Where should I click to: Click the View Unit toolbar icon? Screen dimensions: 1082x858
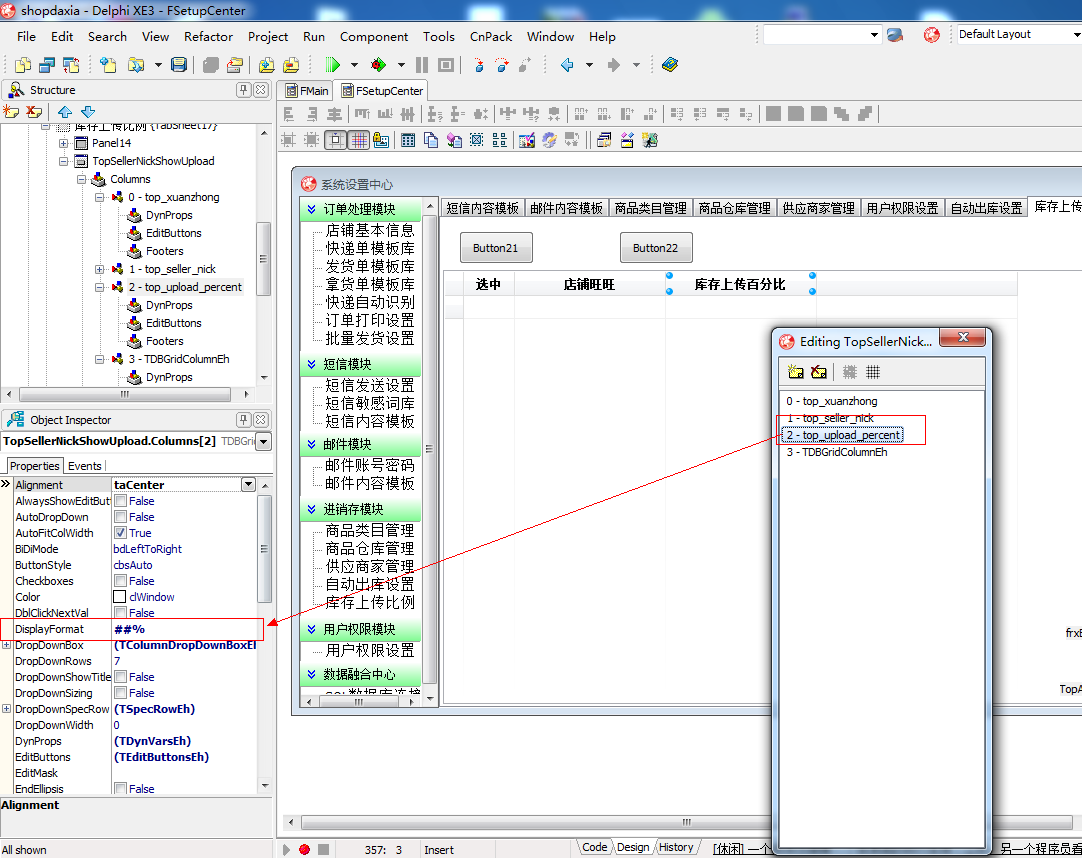[x=23, y=65]
